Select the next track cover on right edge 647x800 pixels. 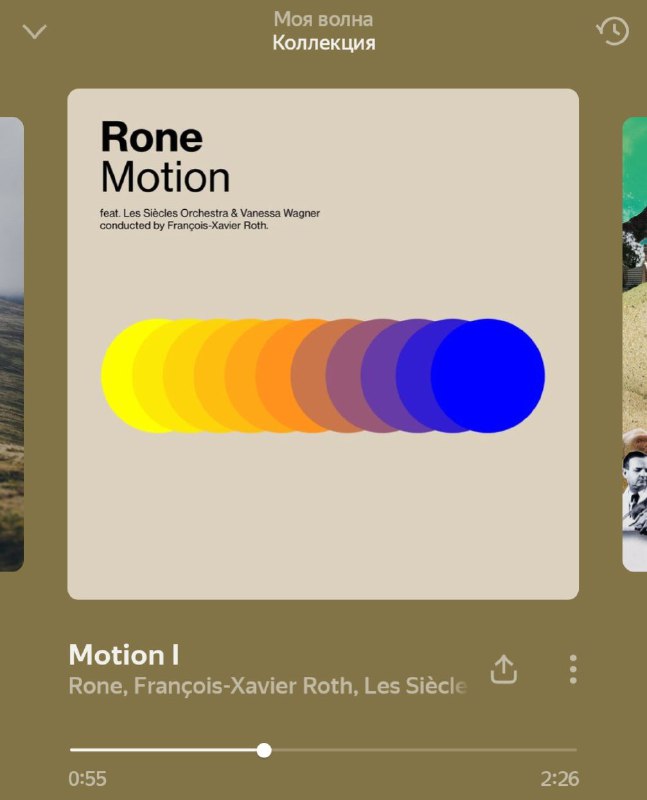(x=635, y=344)
